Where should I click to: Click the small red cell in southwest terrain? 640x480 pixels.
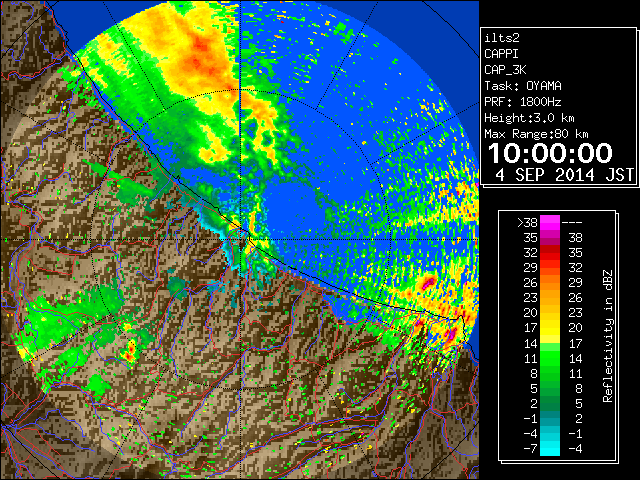pyautogui.click(x=131, y=352)
